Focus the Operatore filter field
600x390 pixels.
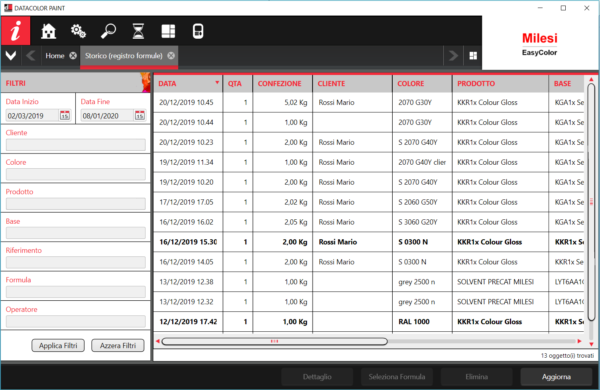76,321
